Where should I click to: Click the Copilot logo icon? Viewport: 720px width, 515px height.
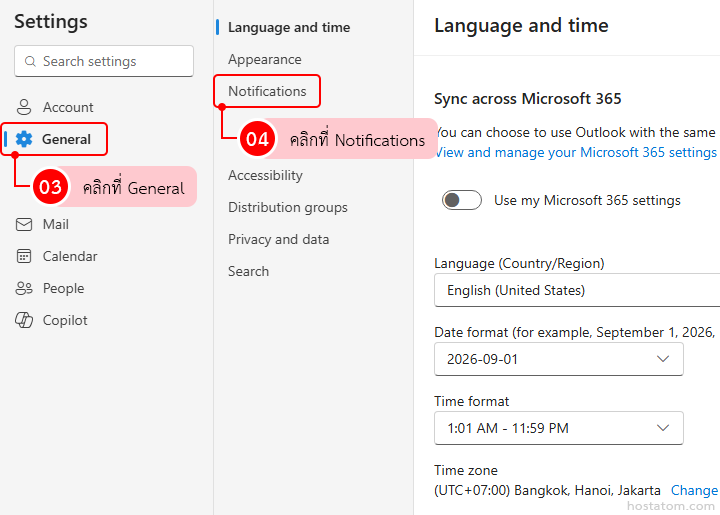point(24,320)
